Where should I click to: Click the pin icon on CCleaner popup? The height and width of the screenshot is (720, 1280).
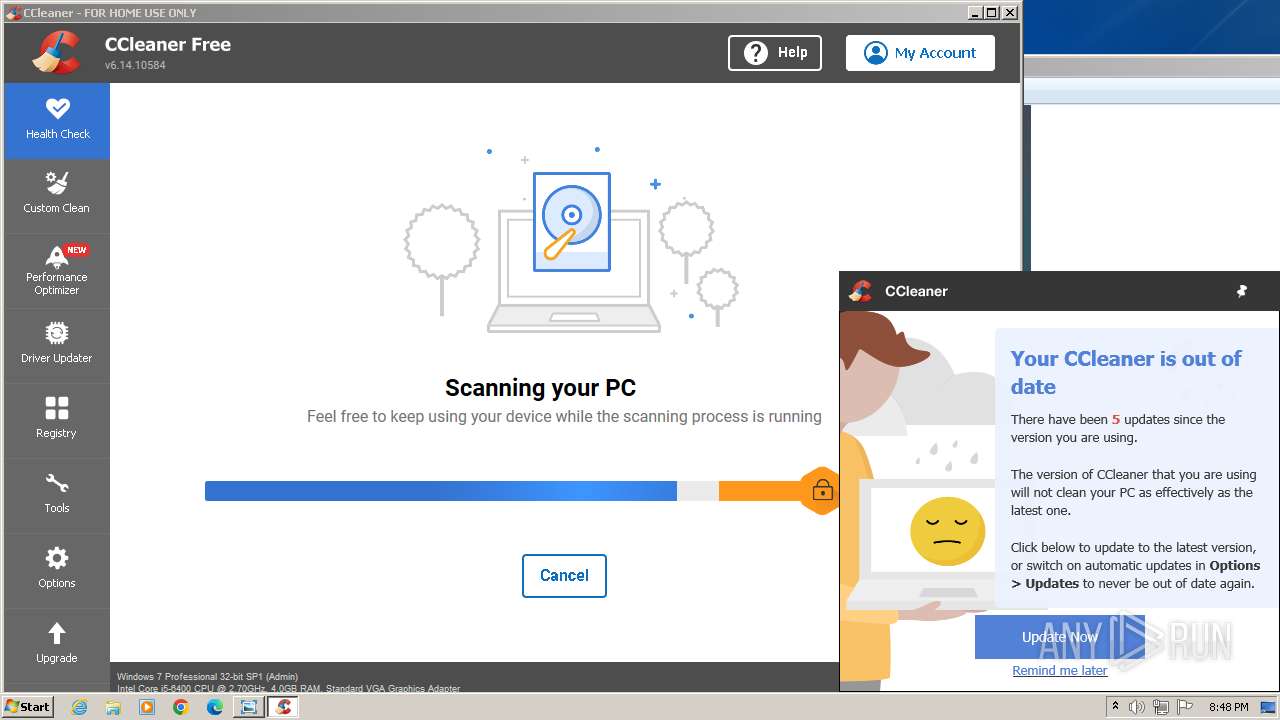(x=1242, y=291)
